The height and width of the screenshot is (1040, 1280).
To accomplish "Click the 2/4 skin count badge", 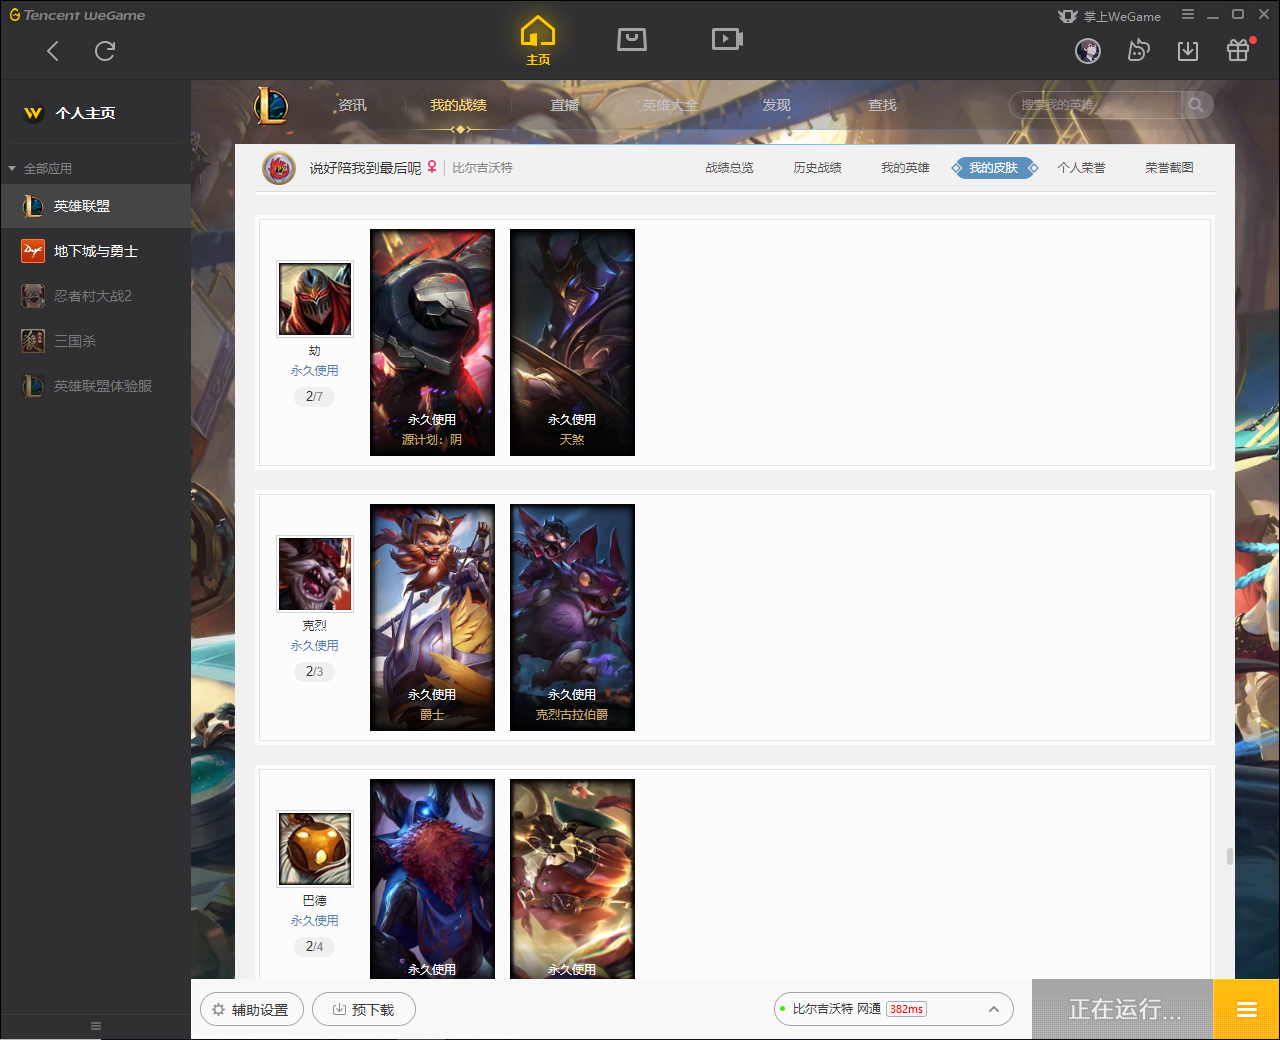I will (315, 947).
